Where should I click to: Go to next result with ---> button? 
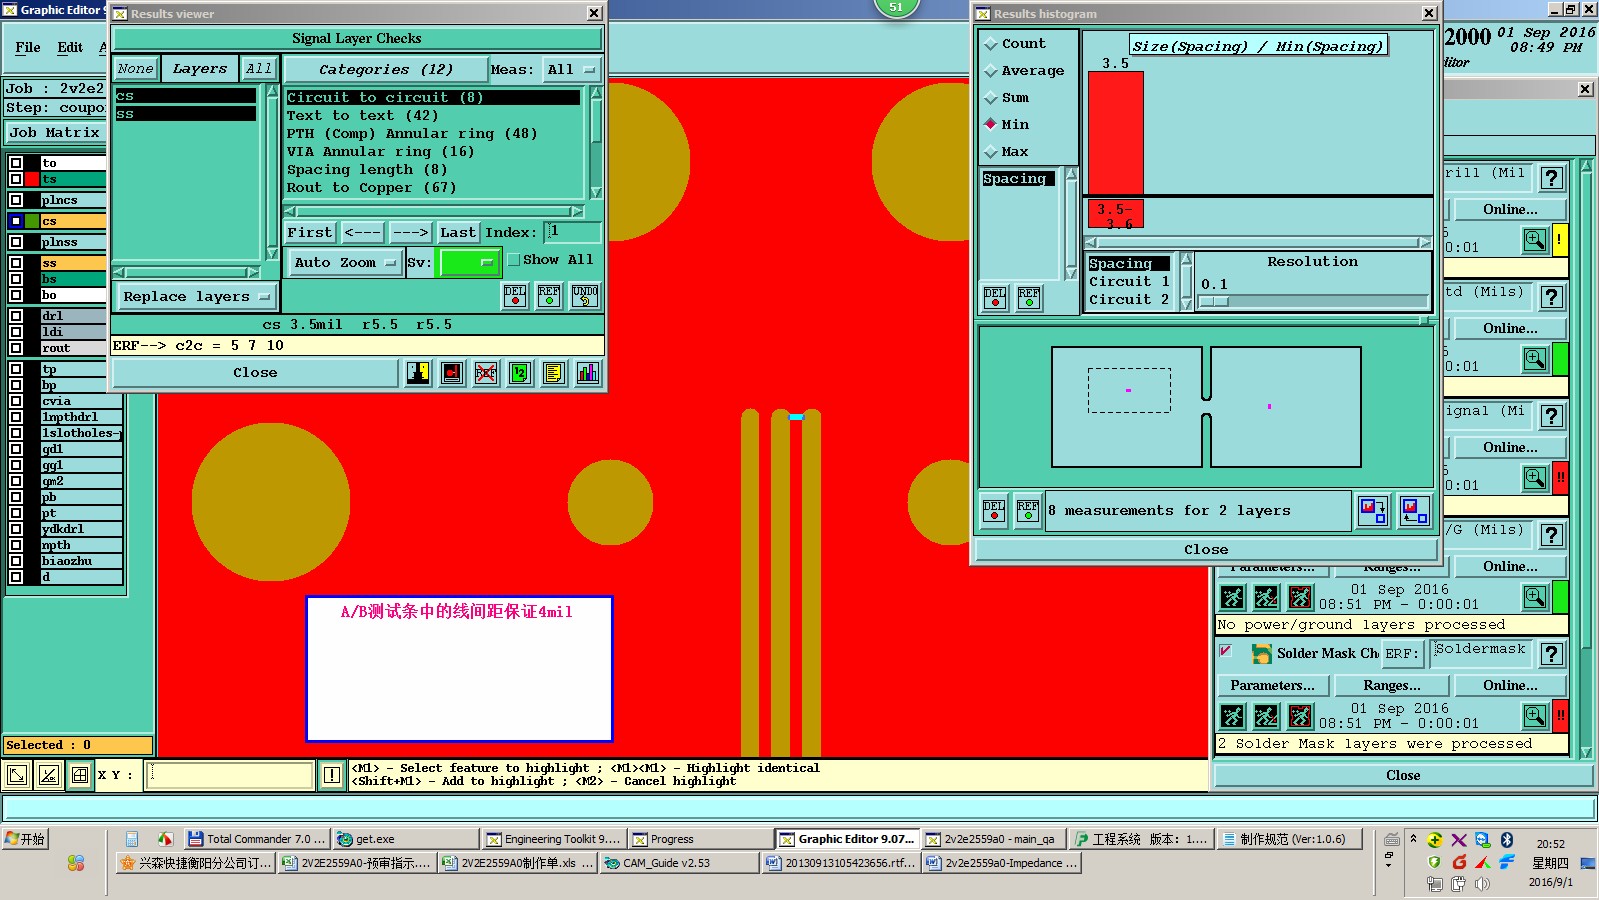pos(410,233)
